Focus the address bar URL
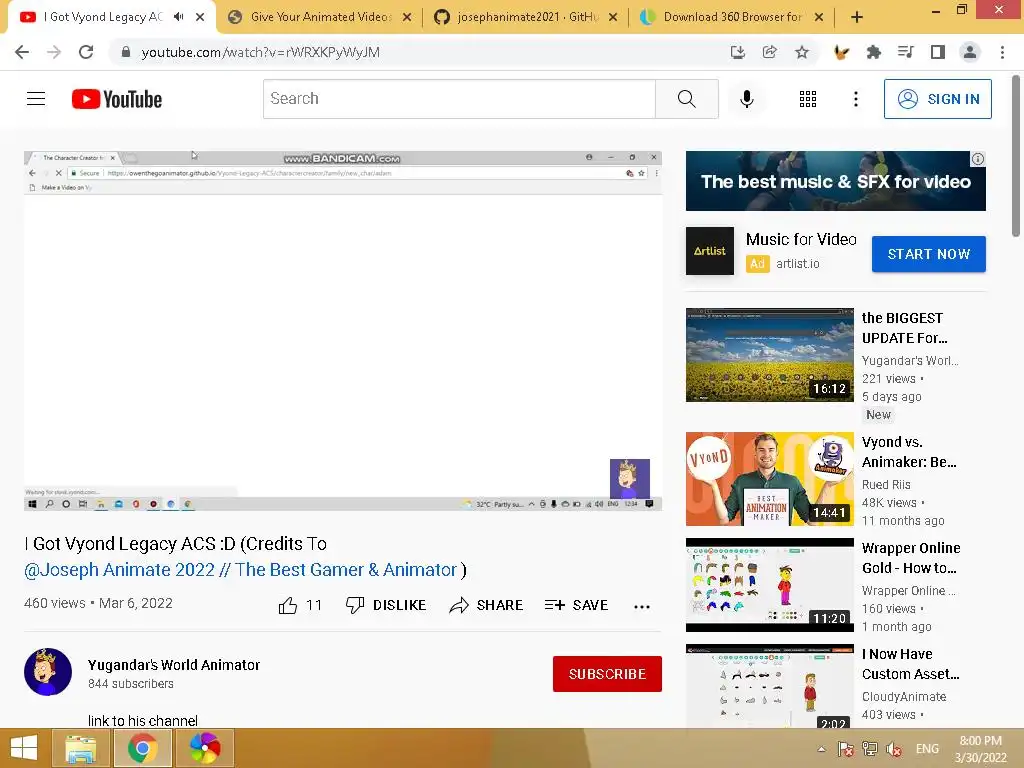The width and height of the screenshot is (1024, 768). [261, 52]
